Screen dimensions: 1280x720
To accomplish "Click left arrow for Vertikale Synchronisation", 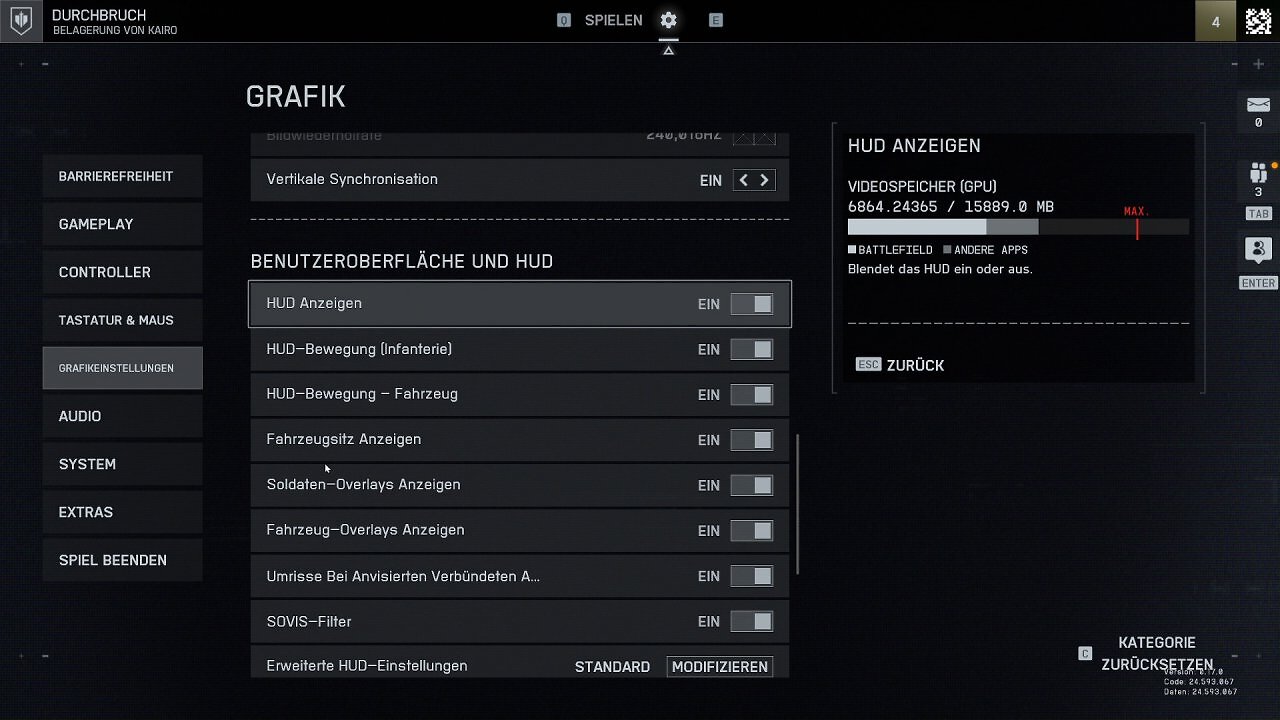I will [743, 180].
